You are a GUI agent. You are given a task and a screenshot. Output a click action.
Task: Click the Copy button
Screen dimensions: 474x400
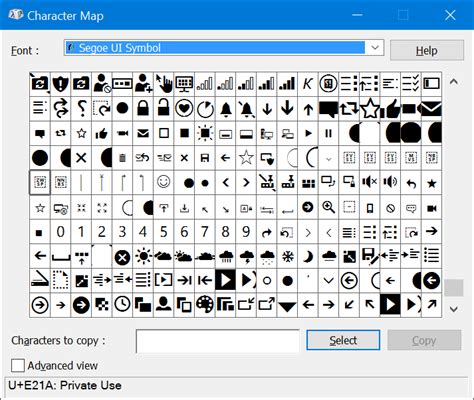424,340
